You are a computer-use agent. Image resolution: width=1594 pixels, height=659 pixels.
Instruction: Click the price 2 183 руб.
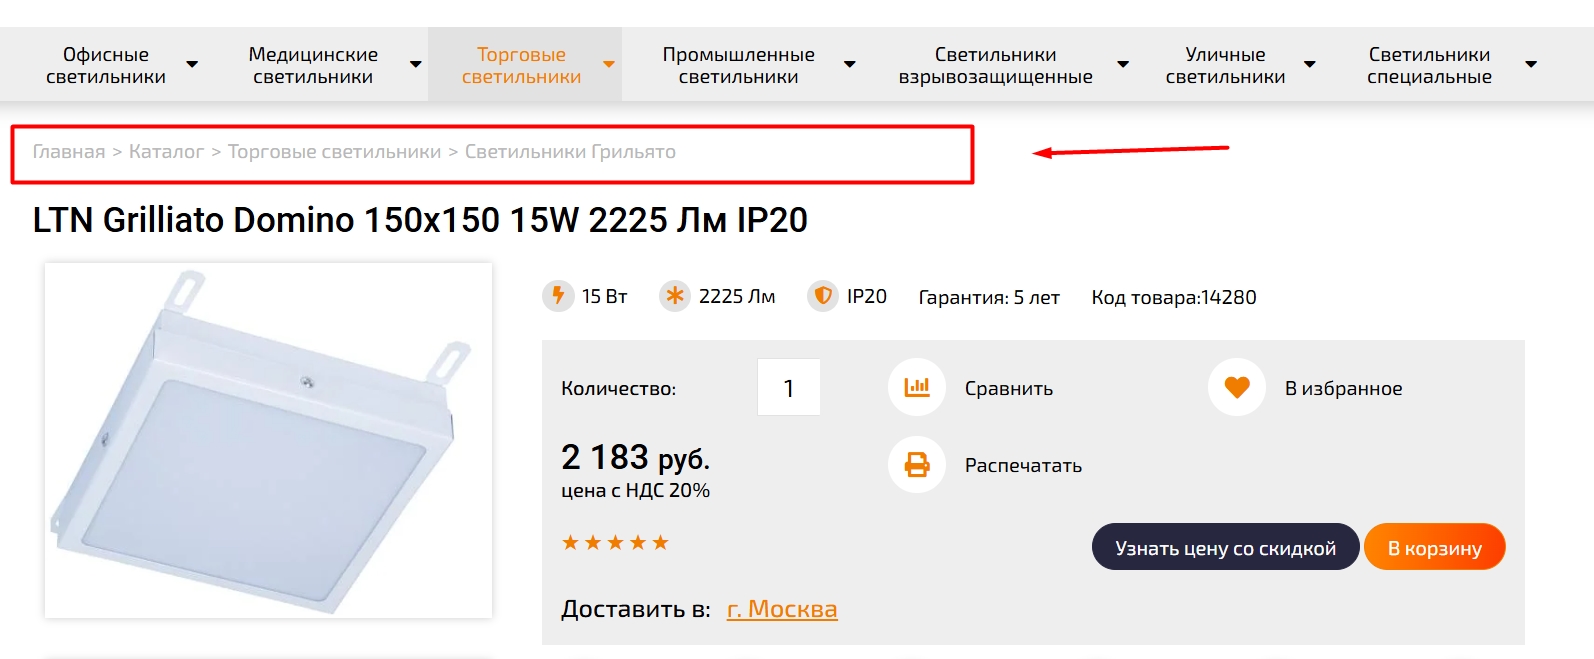636,458
